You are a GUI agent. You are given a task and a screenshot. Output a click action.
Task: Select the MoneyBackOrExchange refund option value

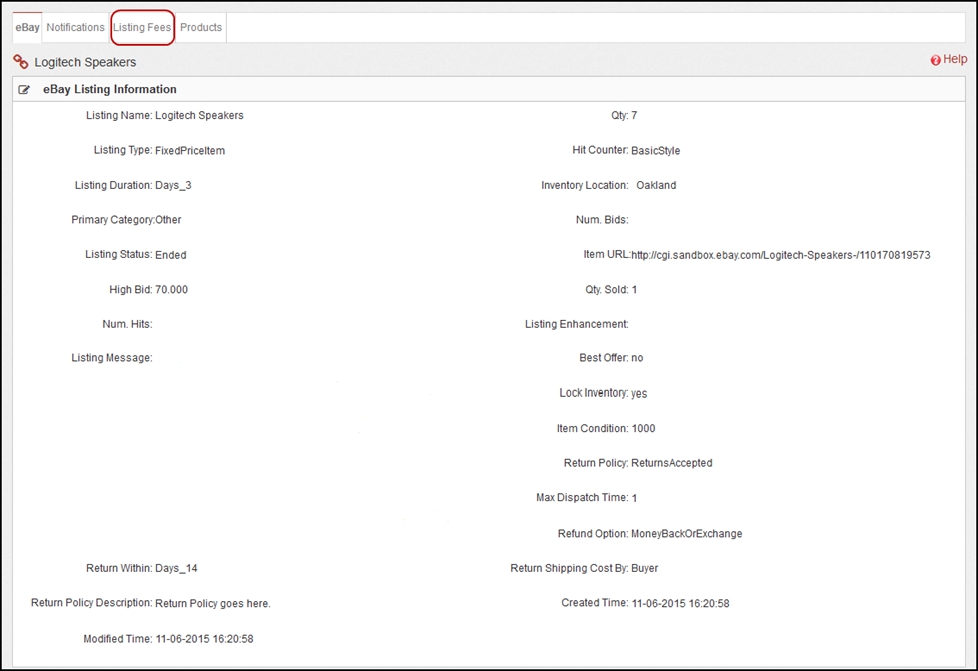click(687, 534)
